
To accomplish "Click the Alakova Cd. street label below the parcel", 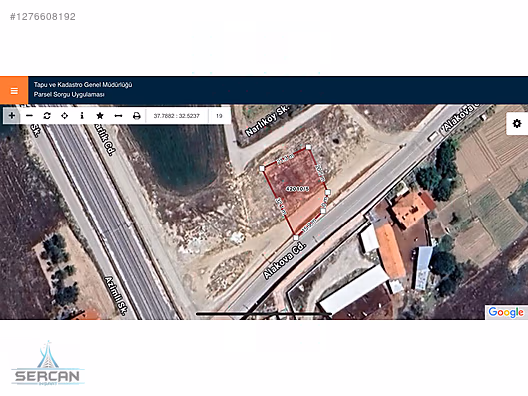I will click(x=284, y=260).
